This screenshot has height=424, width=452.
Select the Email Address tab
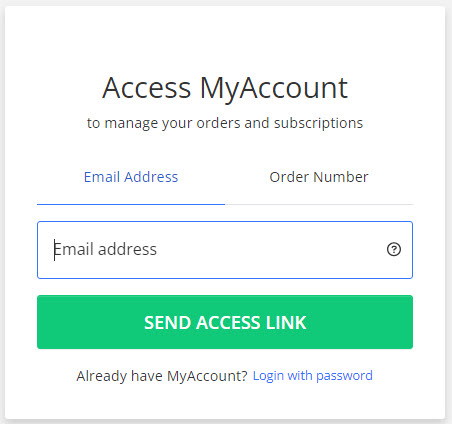(x=131, y=177)
